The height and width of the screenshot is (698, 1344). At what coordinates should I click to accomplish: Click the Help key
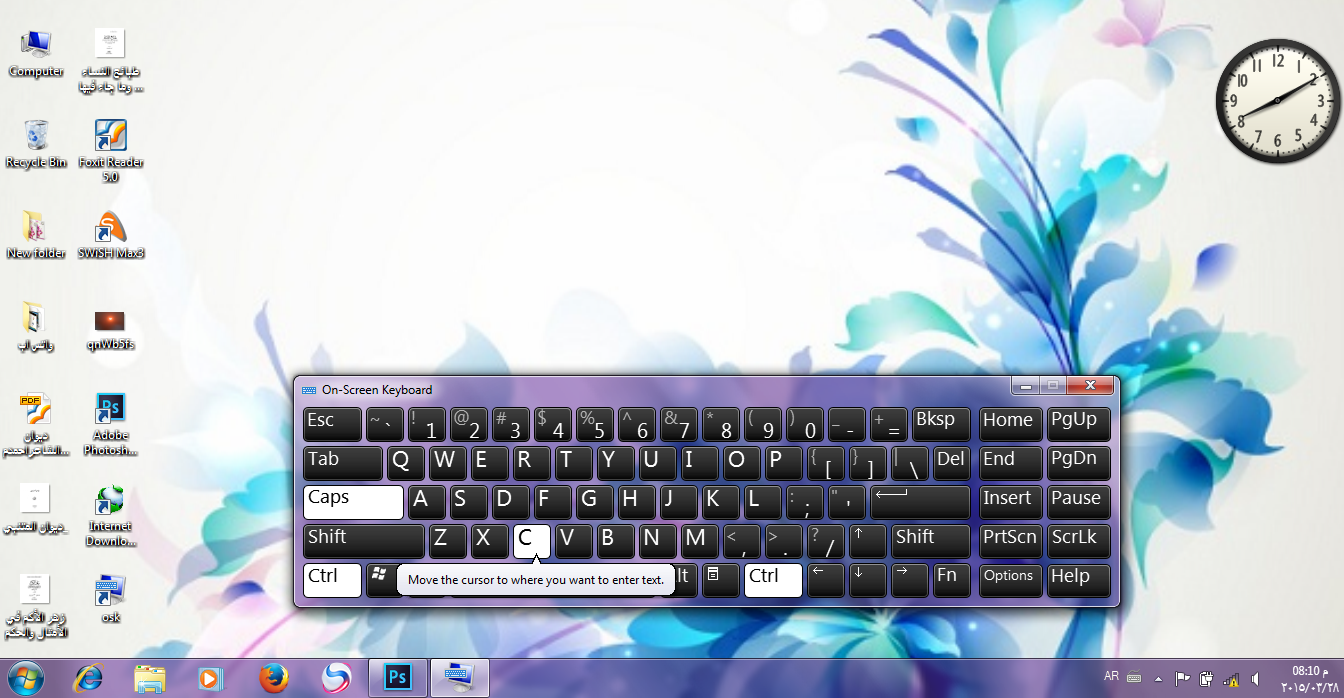pos(1078,580)
